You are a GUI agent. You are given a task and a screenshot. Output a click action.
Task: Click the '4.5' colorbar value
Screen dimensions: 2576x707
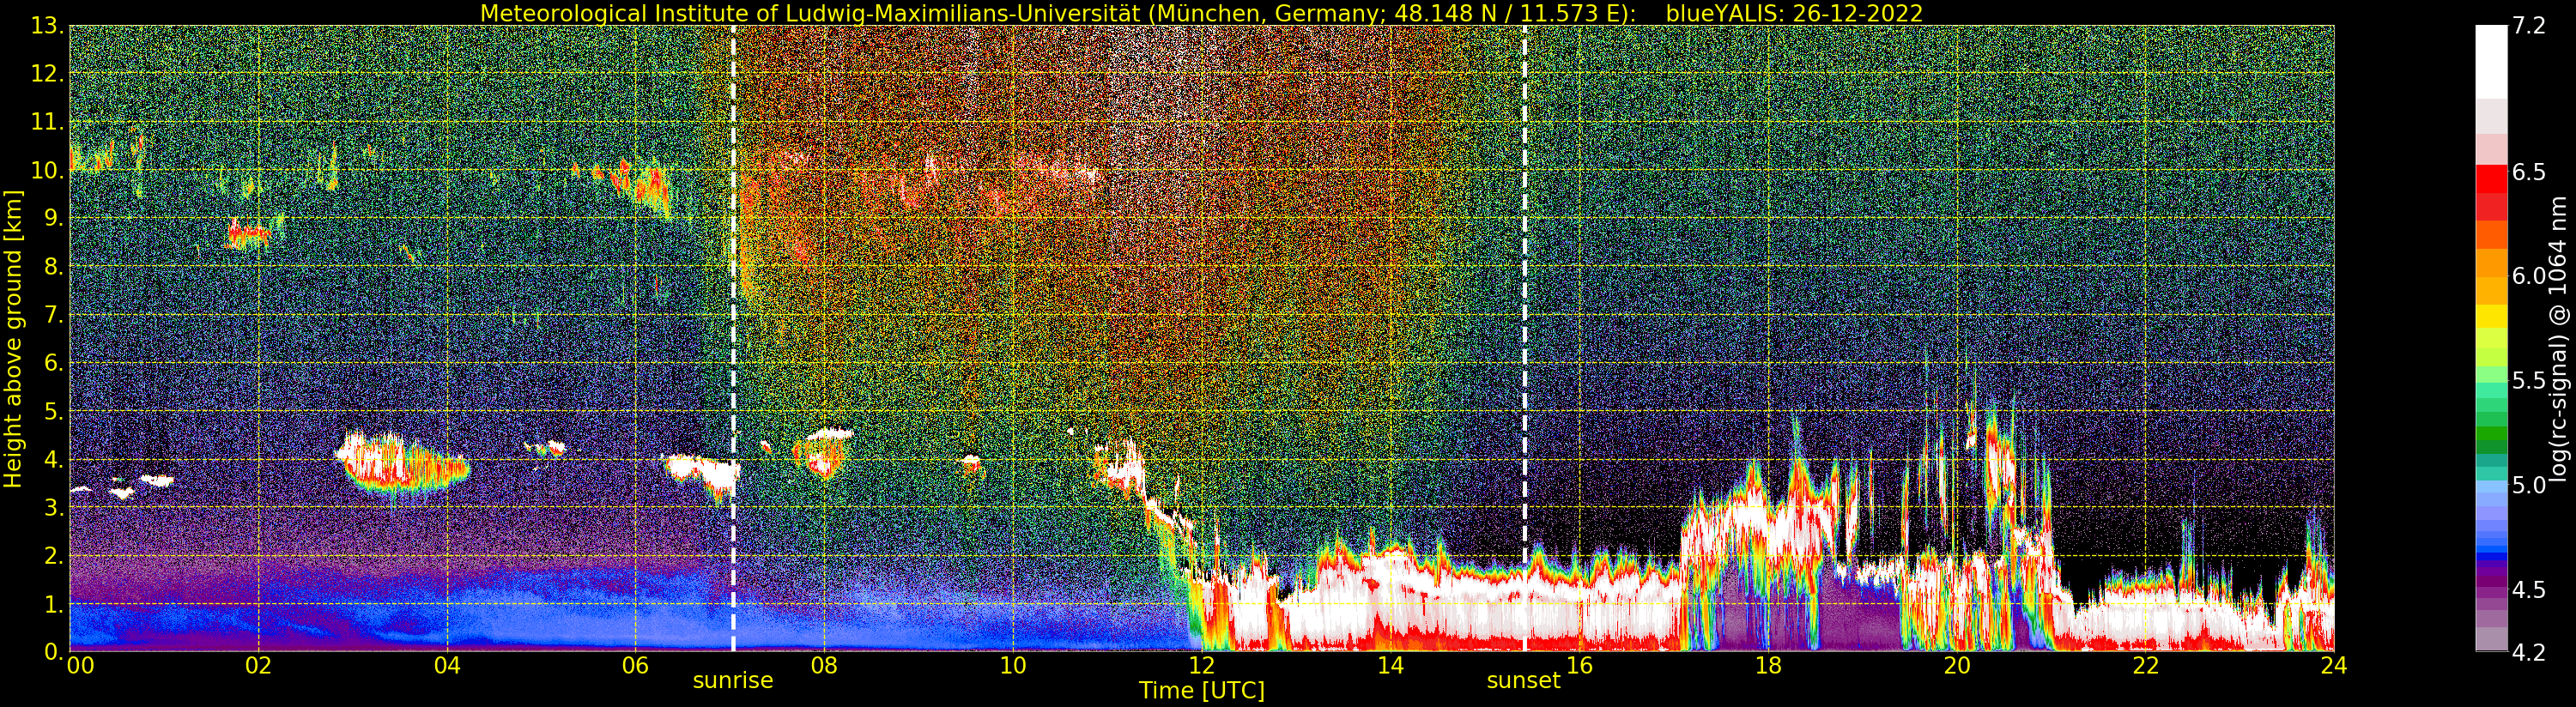(x=2529, y=590)
